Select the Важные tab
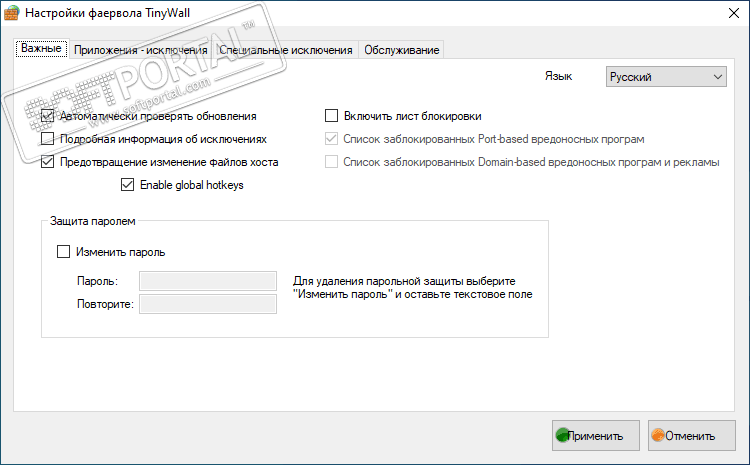The width and height of the screenshot is (750, 465). coord(42,48)
